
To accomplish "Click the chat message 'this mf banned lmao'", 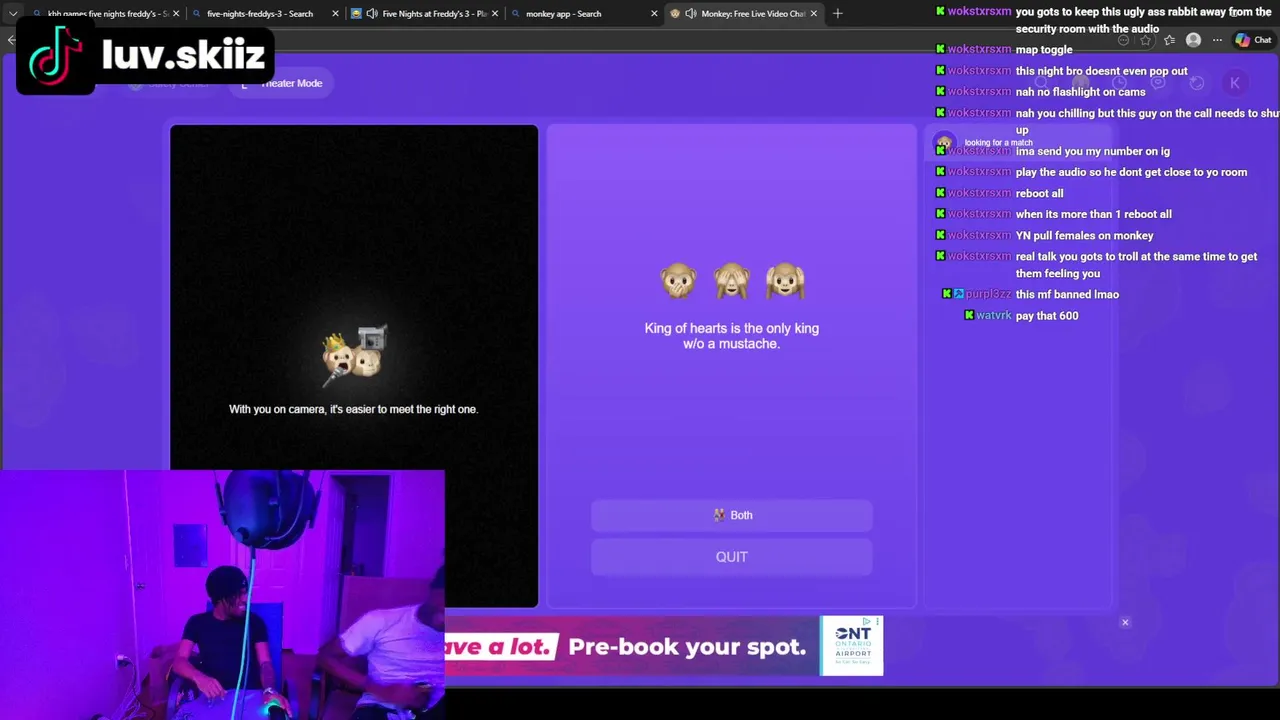I will [1067, 295].
